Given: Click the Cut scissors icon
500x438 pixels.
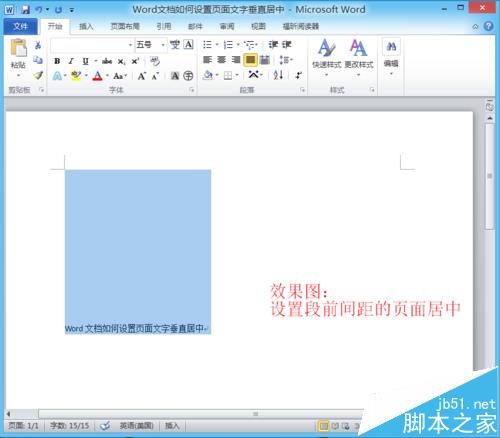Looking at the screenshot, I should tap(38, 45).
